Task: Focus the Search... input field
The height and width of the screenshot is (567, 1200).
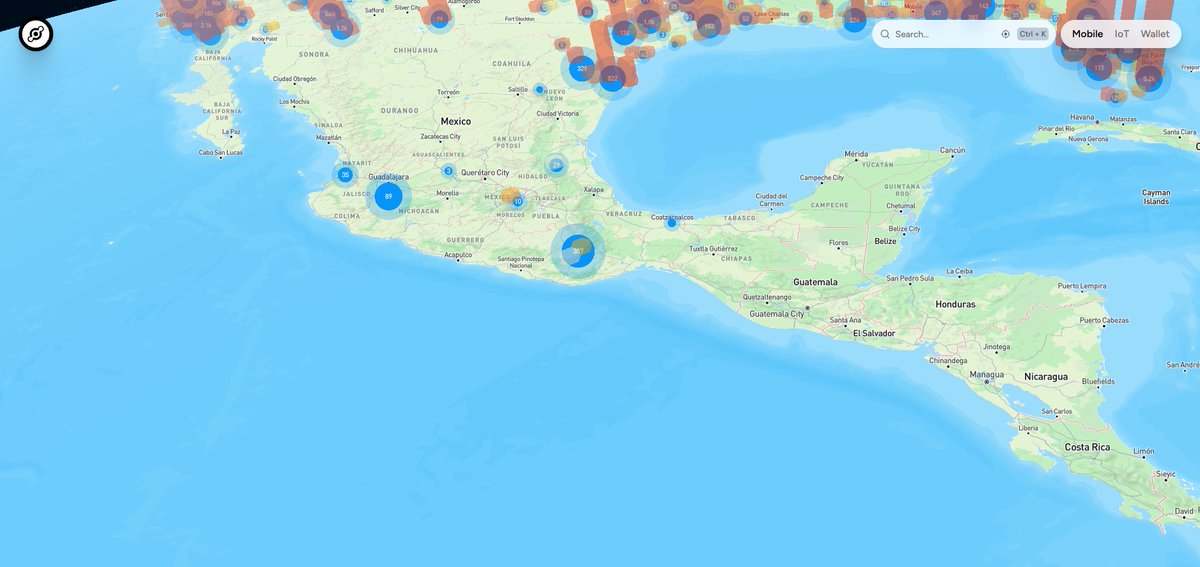Action: pos(945,34)
